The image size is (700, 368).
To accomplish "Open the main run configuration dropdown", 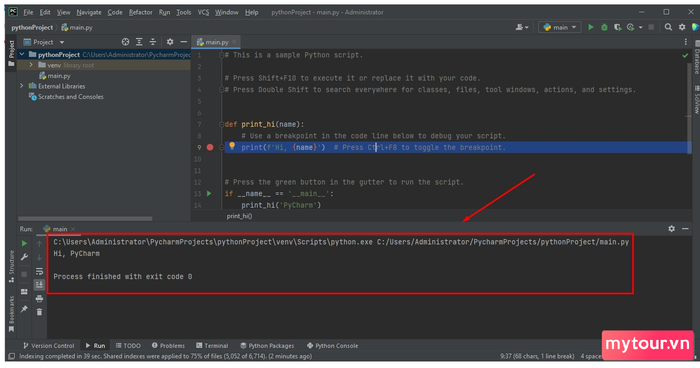I will (559, 27).
